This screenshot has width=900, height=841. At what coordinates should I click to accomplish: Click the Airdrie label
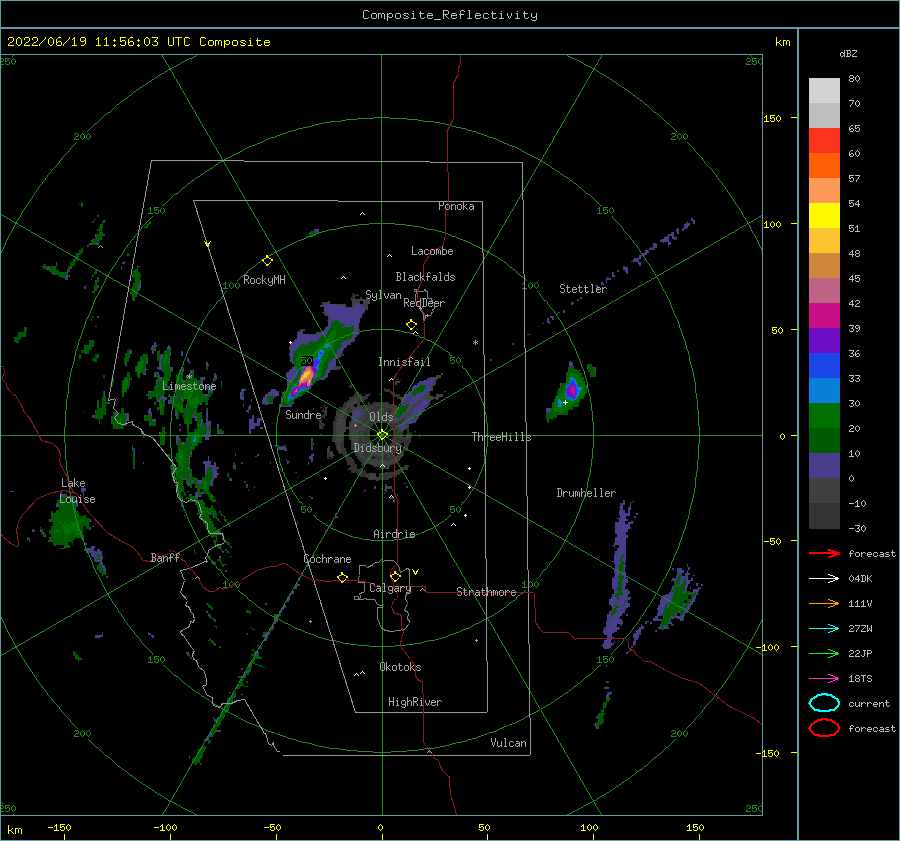[394, 534]
